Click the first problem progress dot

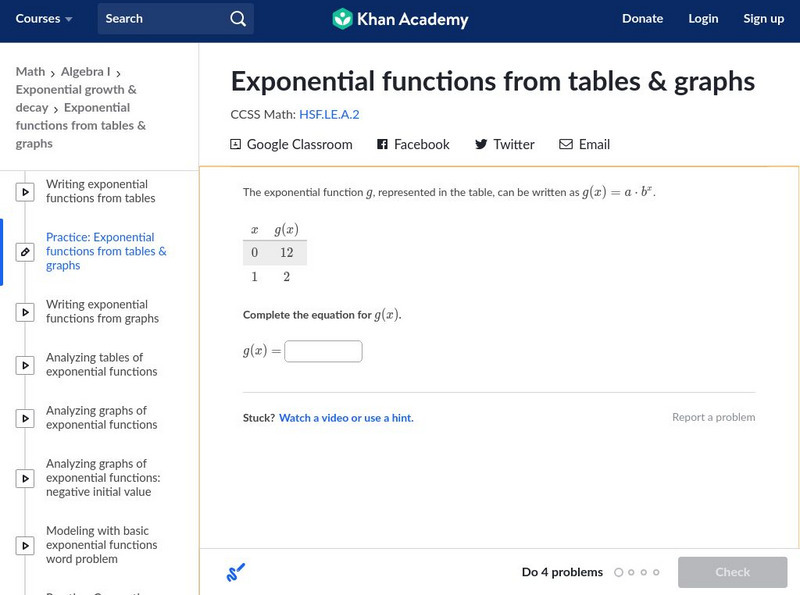[619, 573]
